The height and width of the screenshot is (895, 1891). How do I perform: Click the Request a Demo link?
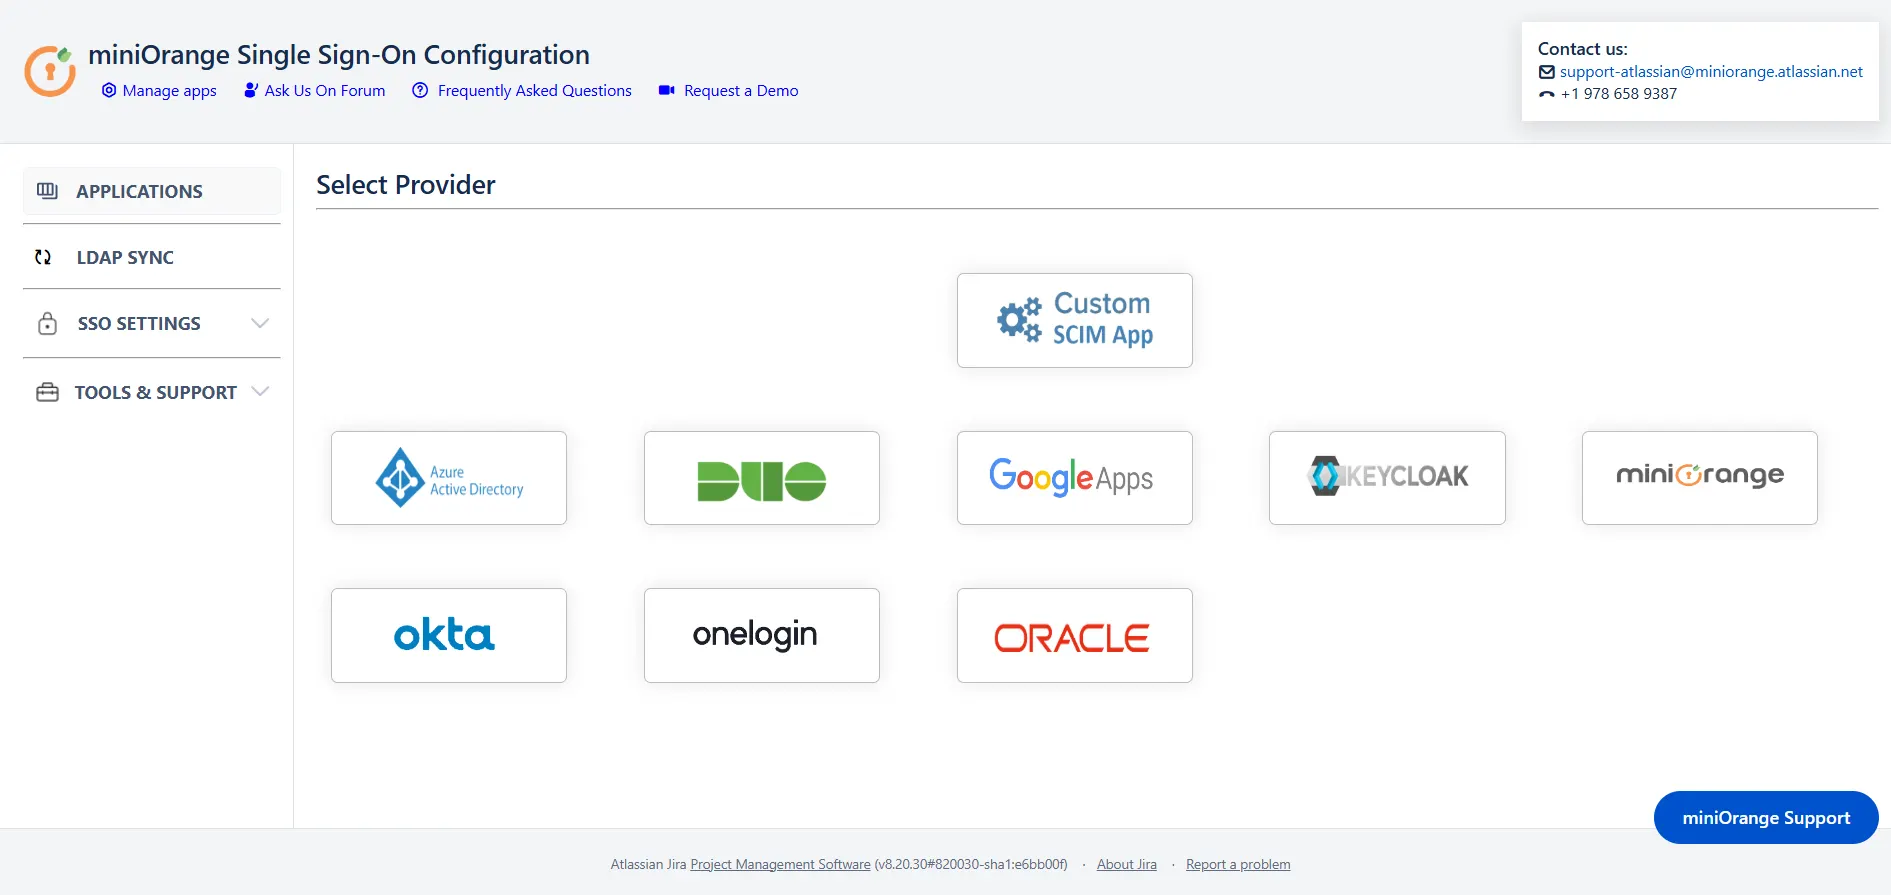point(741,91)
